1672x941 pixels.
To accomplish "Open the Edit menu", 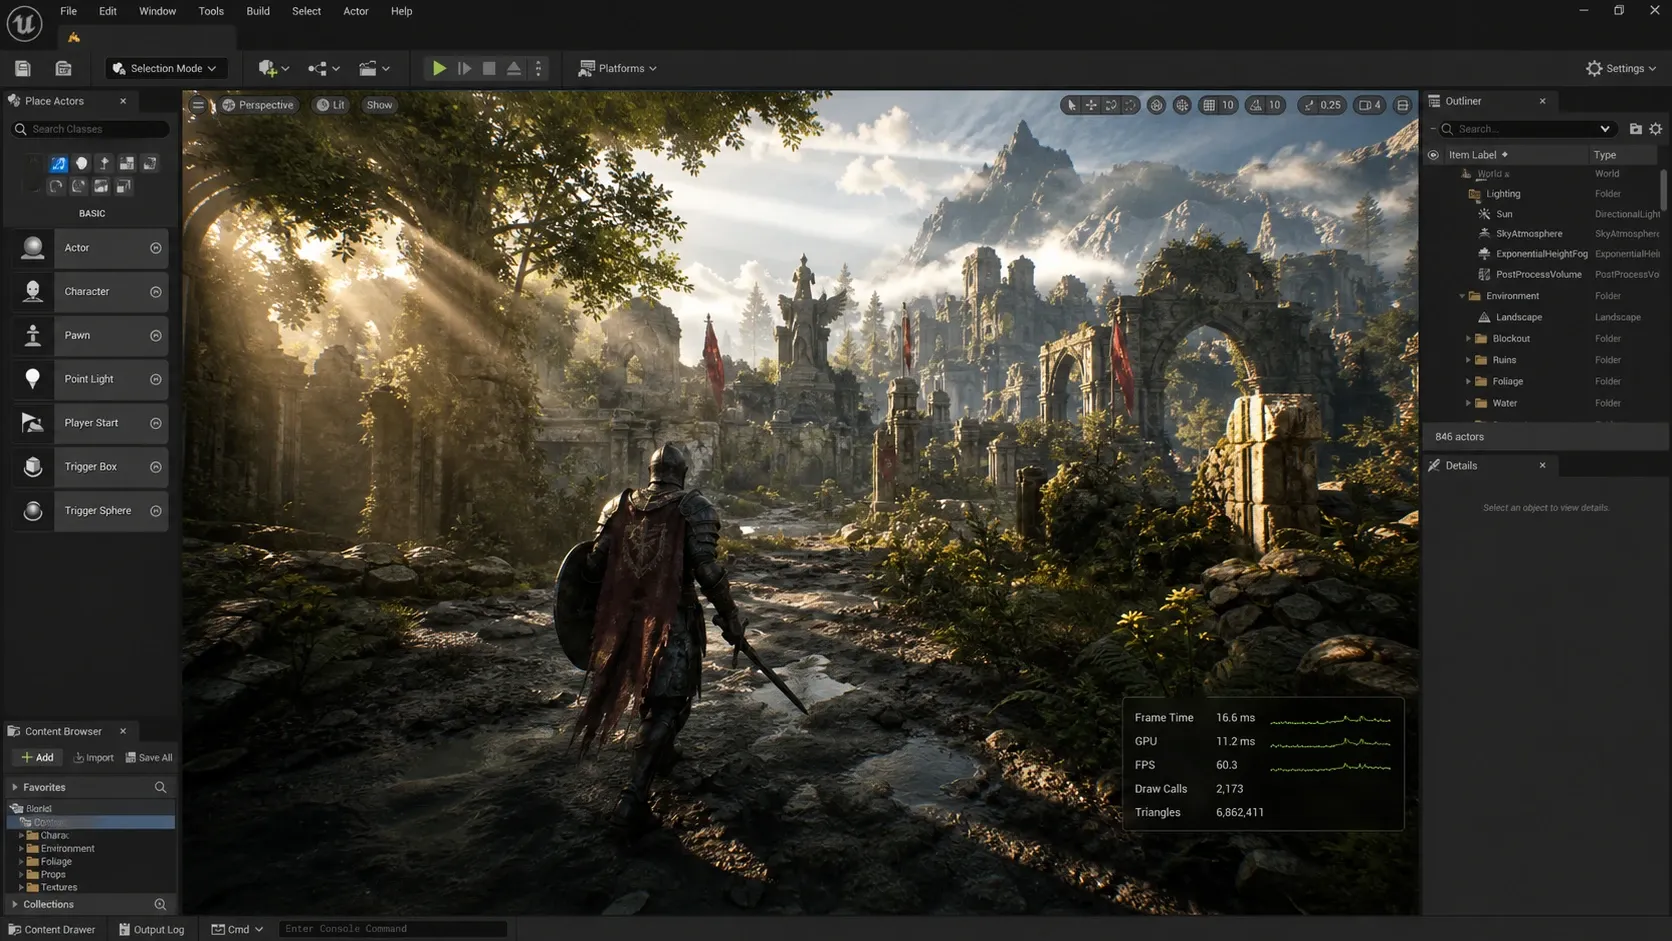I will coord(108,11).
